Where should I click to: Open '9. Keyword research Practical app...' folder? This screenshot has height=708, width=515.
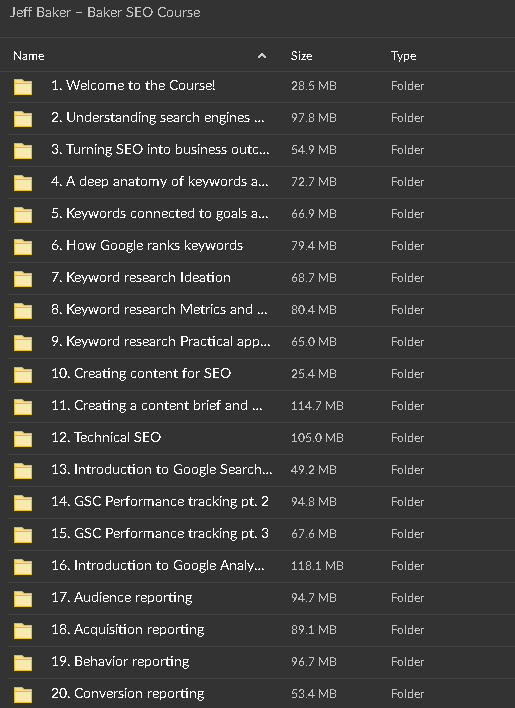[161, 342]
